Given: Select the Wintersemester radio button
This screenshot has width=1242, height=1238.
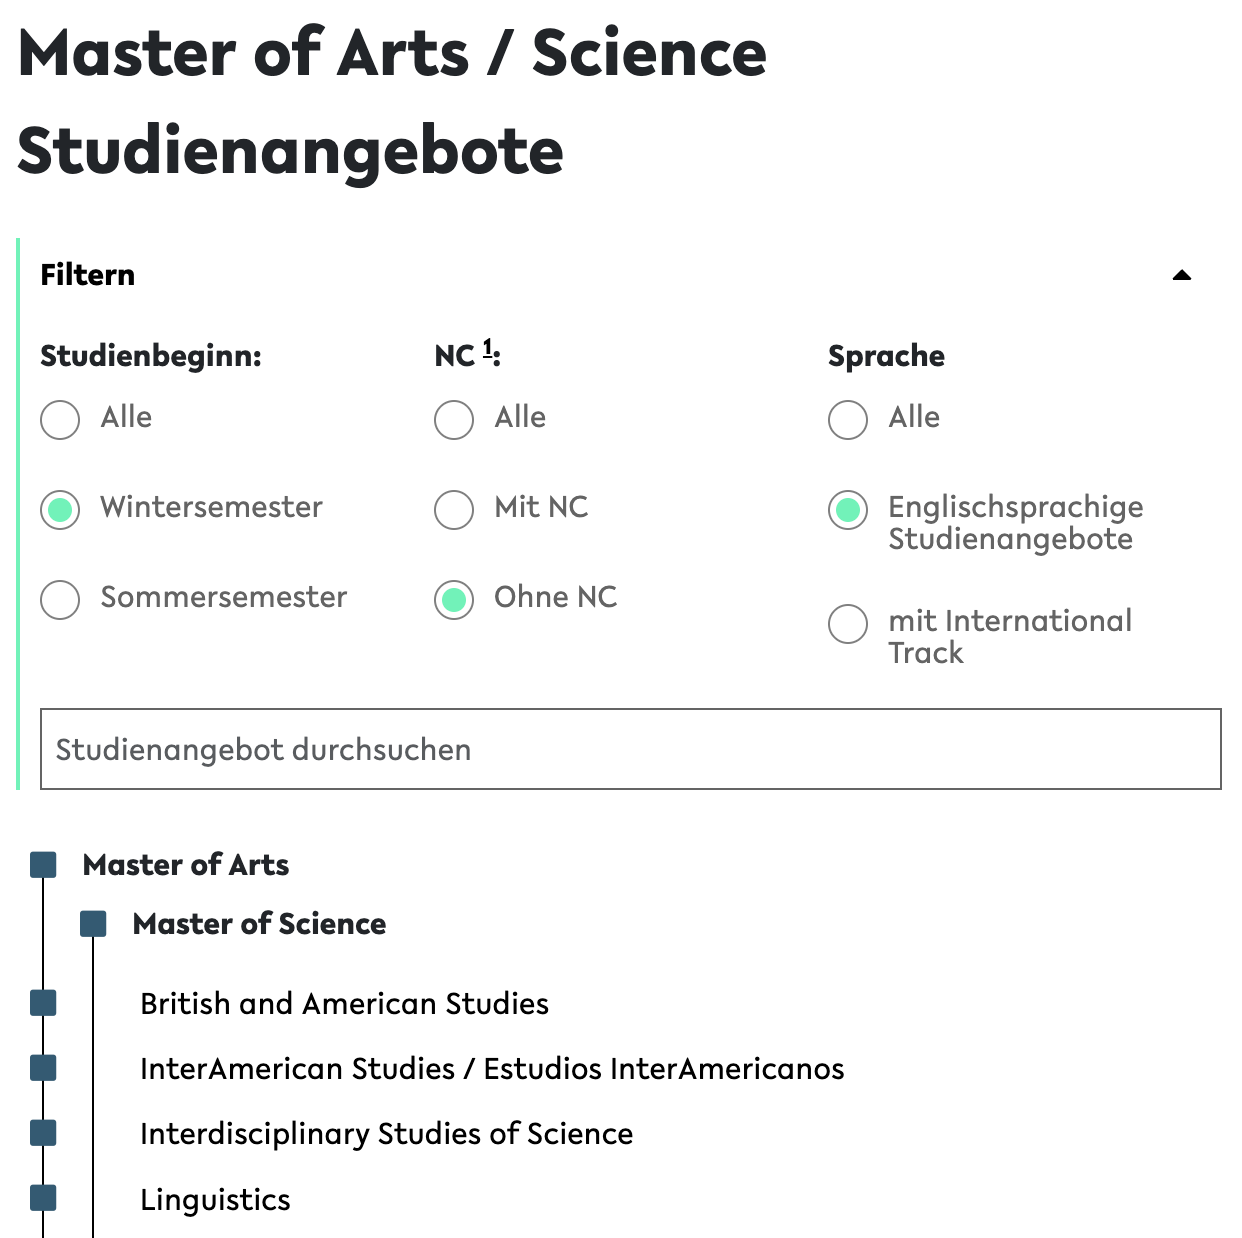Looking at the screenshot, I should [x=60, y=509].
